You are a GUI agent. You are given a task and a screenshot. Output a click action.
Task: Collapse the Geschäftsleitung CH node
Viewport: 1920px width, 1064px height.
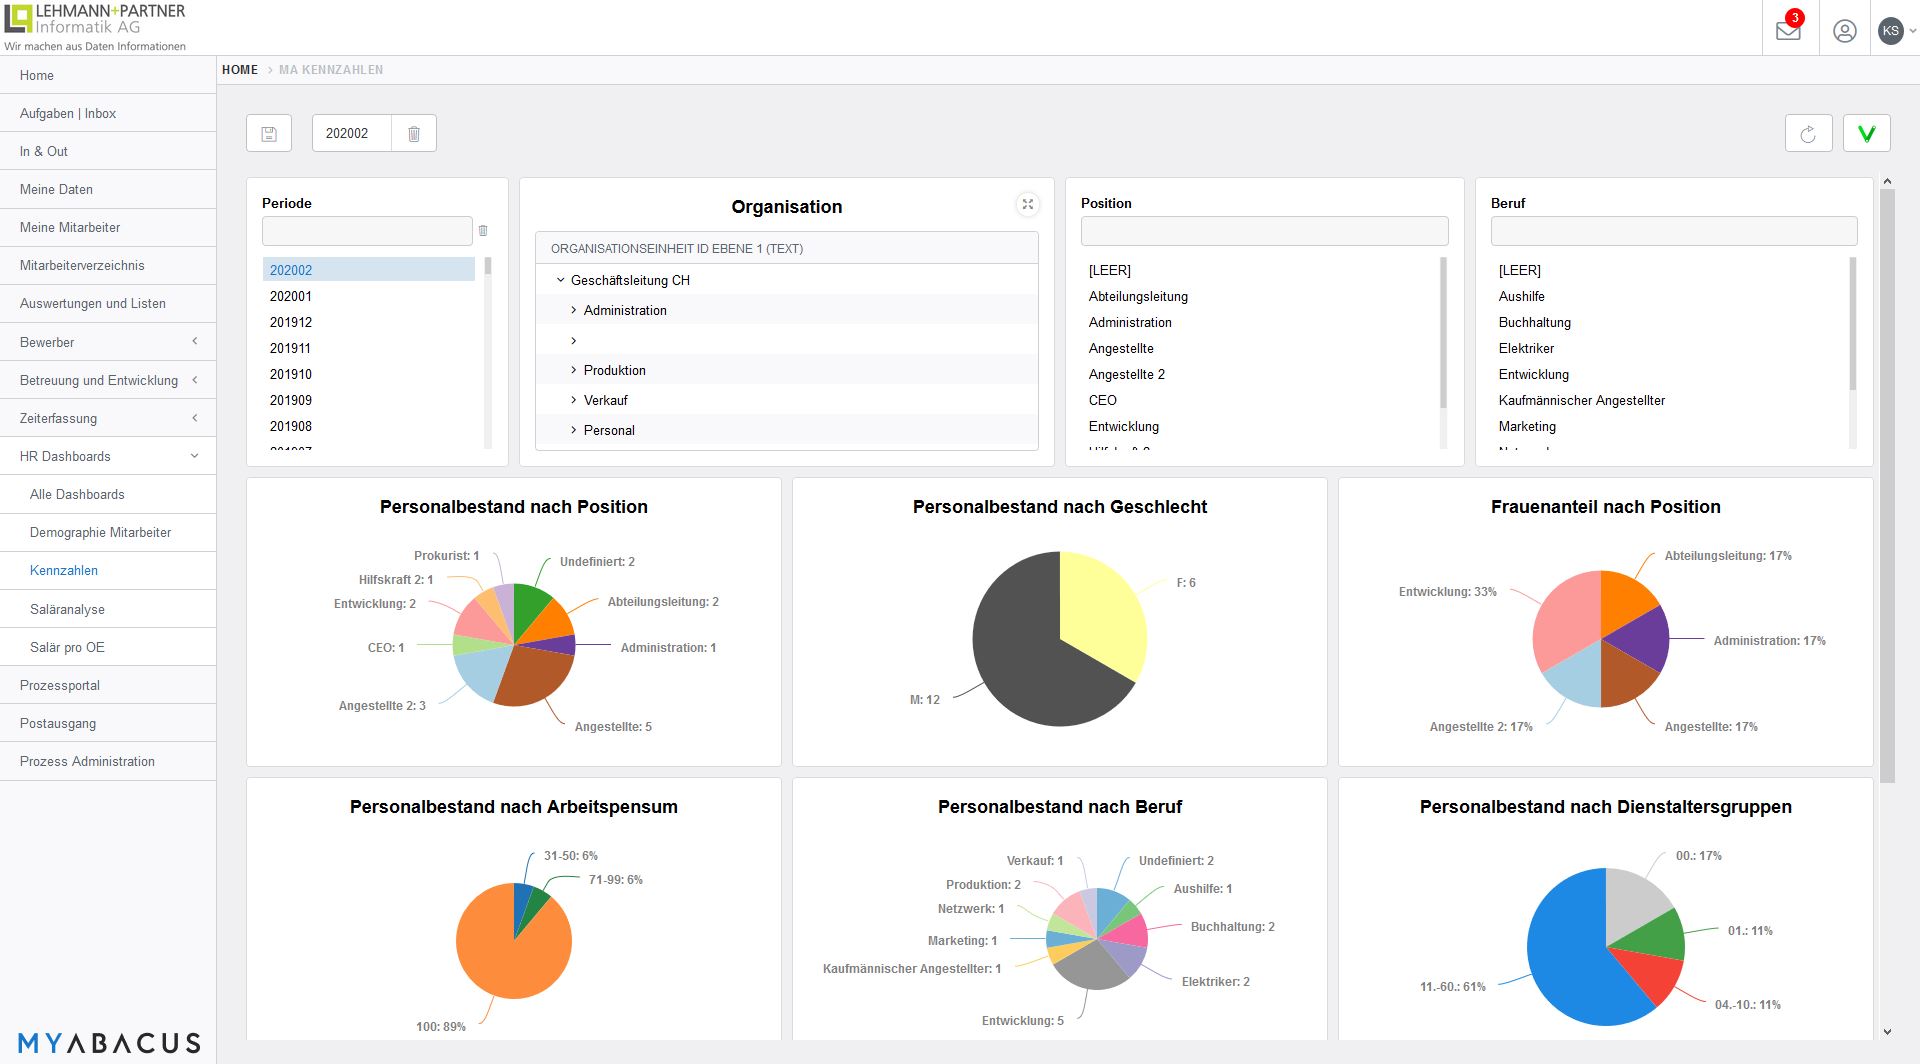(560, 280)
